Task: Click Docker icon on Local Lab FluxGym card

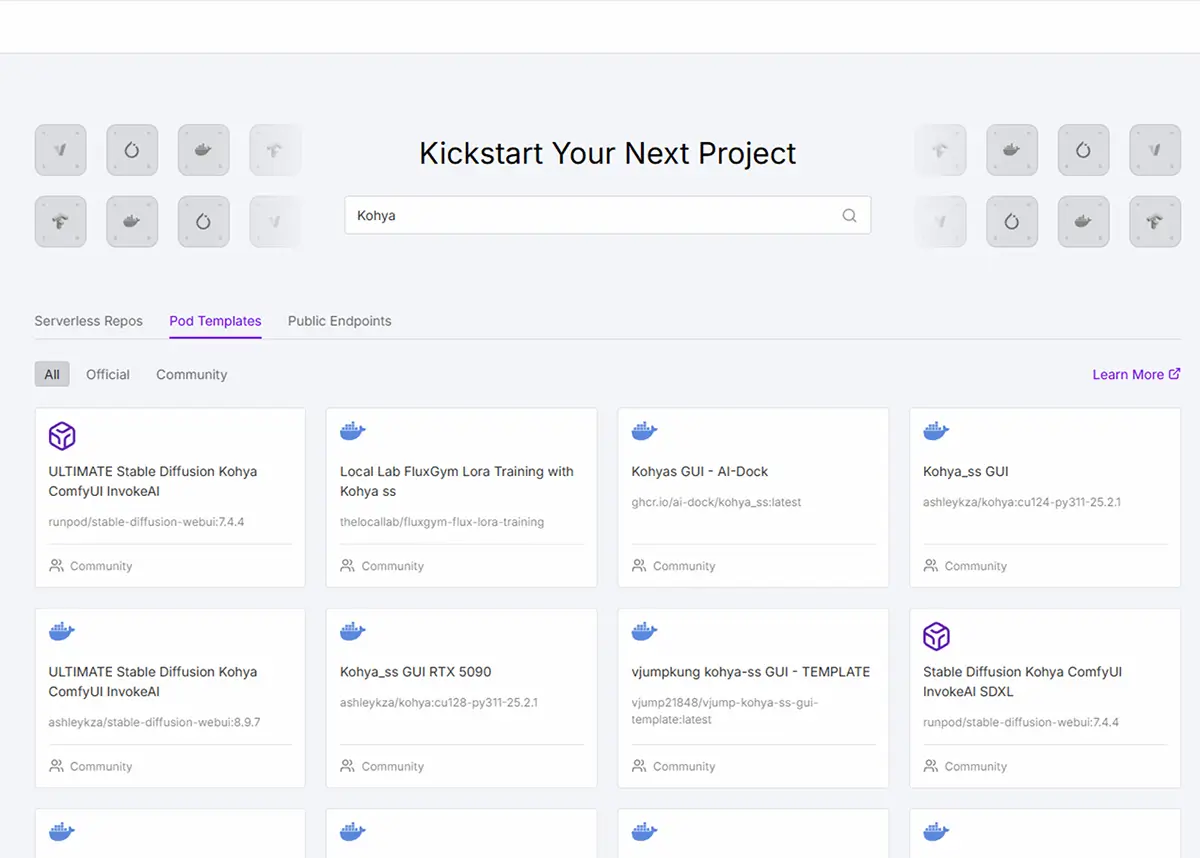Action: [x=353, y=432]
